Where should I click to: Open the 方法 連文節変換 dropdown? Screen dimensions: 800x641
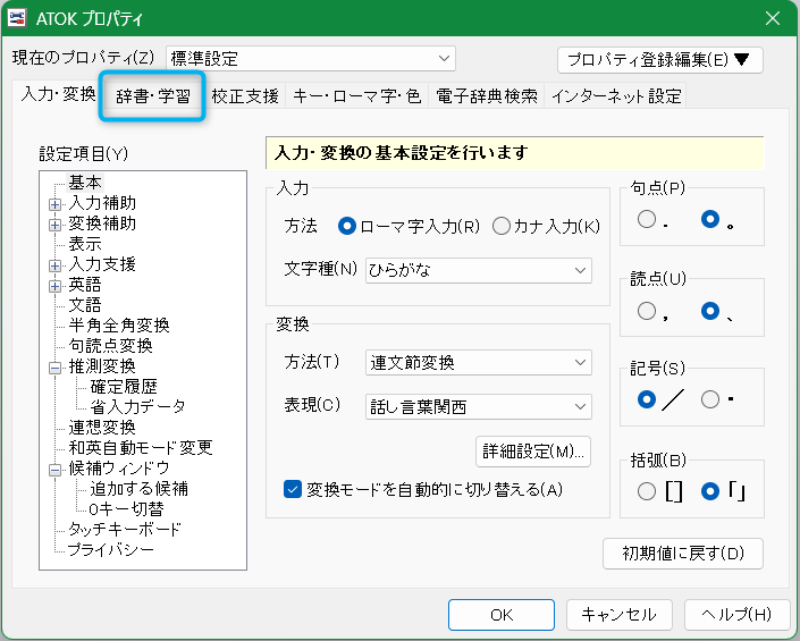478,362
